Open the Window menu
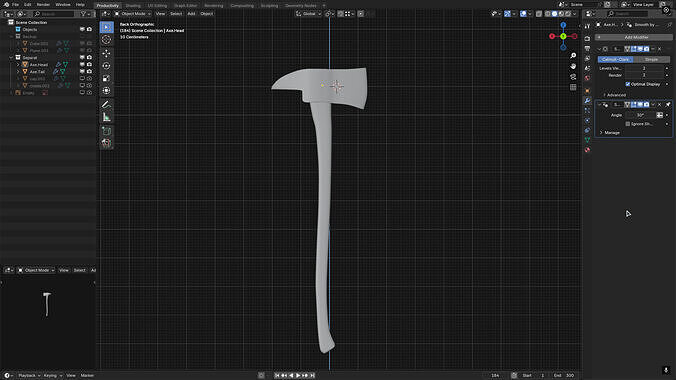676x380 pixels. (63, 4)
